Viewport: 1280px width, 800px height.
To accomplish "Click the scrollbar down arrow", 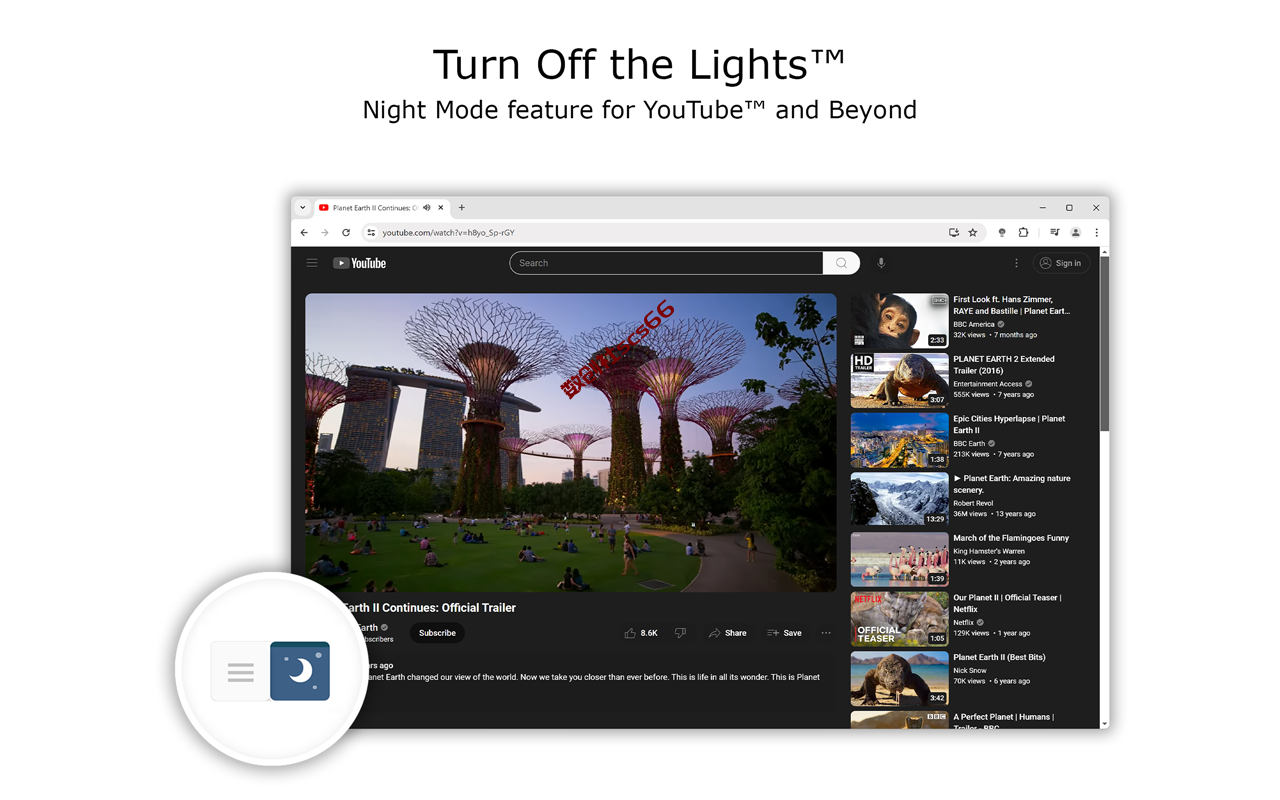I will tap(1104, 723).
